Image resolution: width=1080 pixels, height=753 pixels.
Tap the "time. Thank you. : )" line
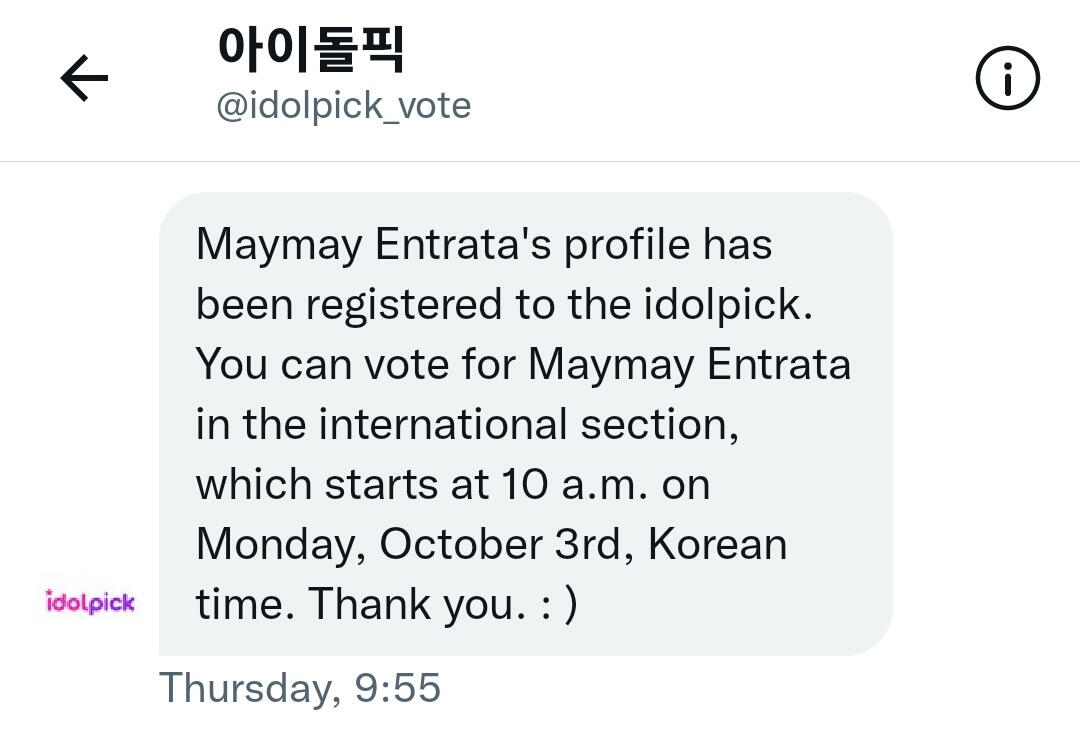[386, 604]
